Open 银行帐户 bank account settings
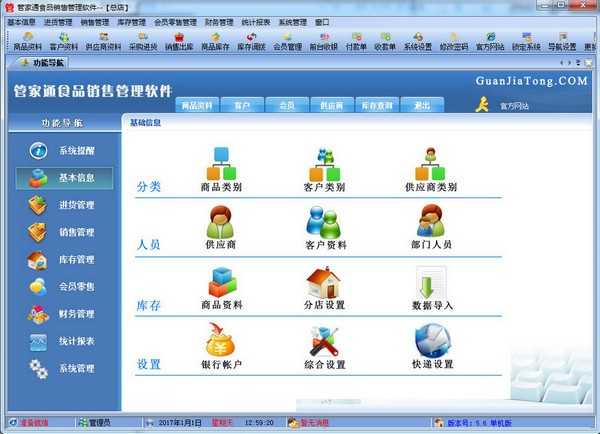Viewport: 600px width, 434px height. coord(221,341)
